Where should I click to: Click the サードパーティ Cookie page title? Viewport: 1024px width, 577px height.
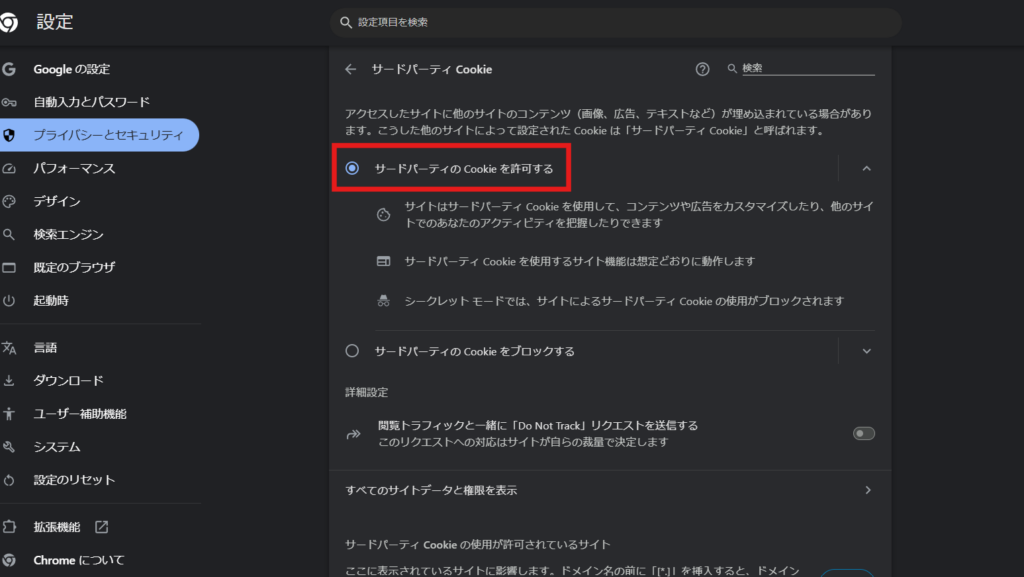pos(432,69)
